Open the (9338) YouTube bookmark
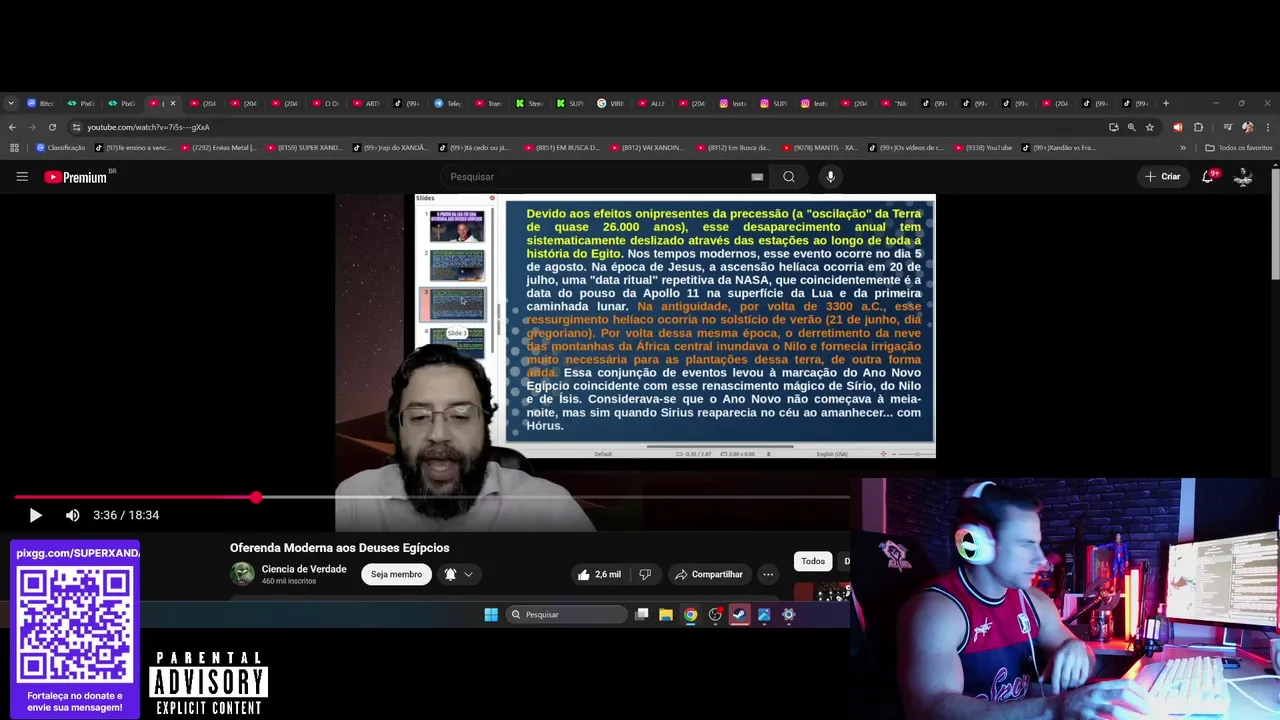 982,147
